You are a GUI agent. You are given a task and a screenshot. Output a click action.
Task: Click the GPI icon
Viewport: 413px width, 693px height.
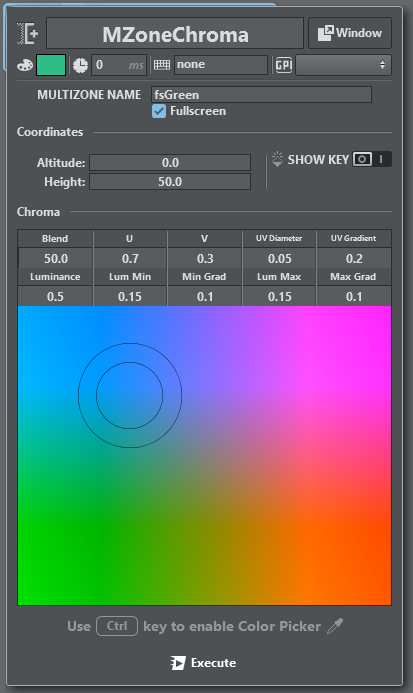[283, 65]
